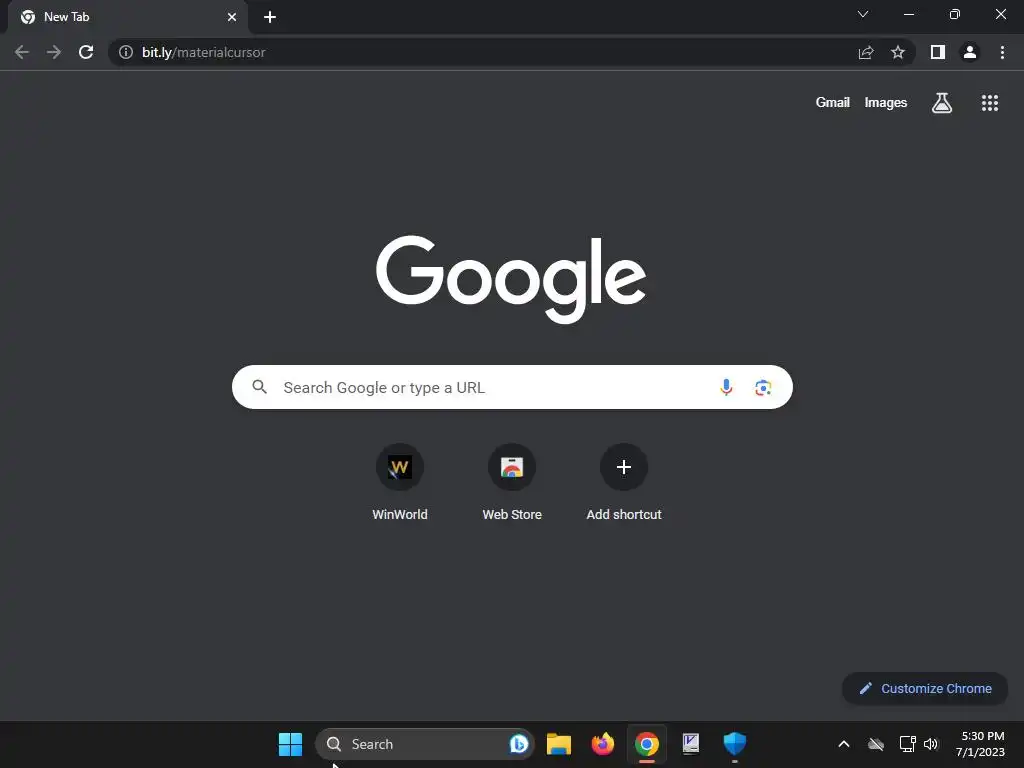Reload the current page
The height and width of the screenshot is (768, 1024).
point(86,52)
